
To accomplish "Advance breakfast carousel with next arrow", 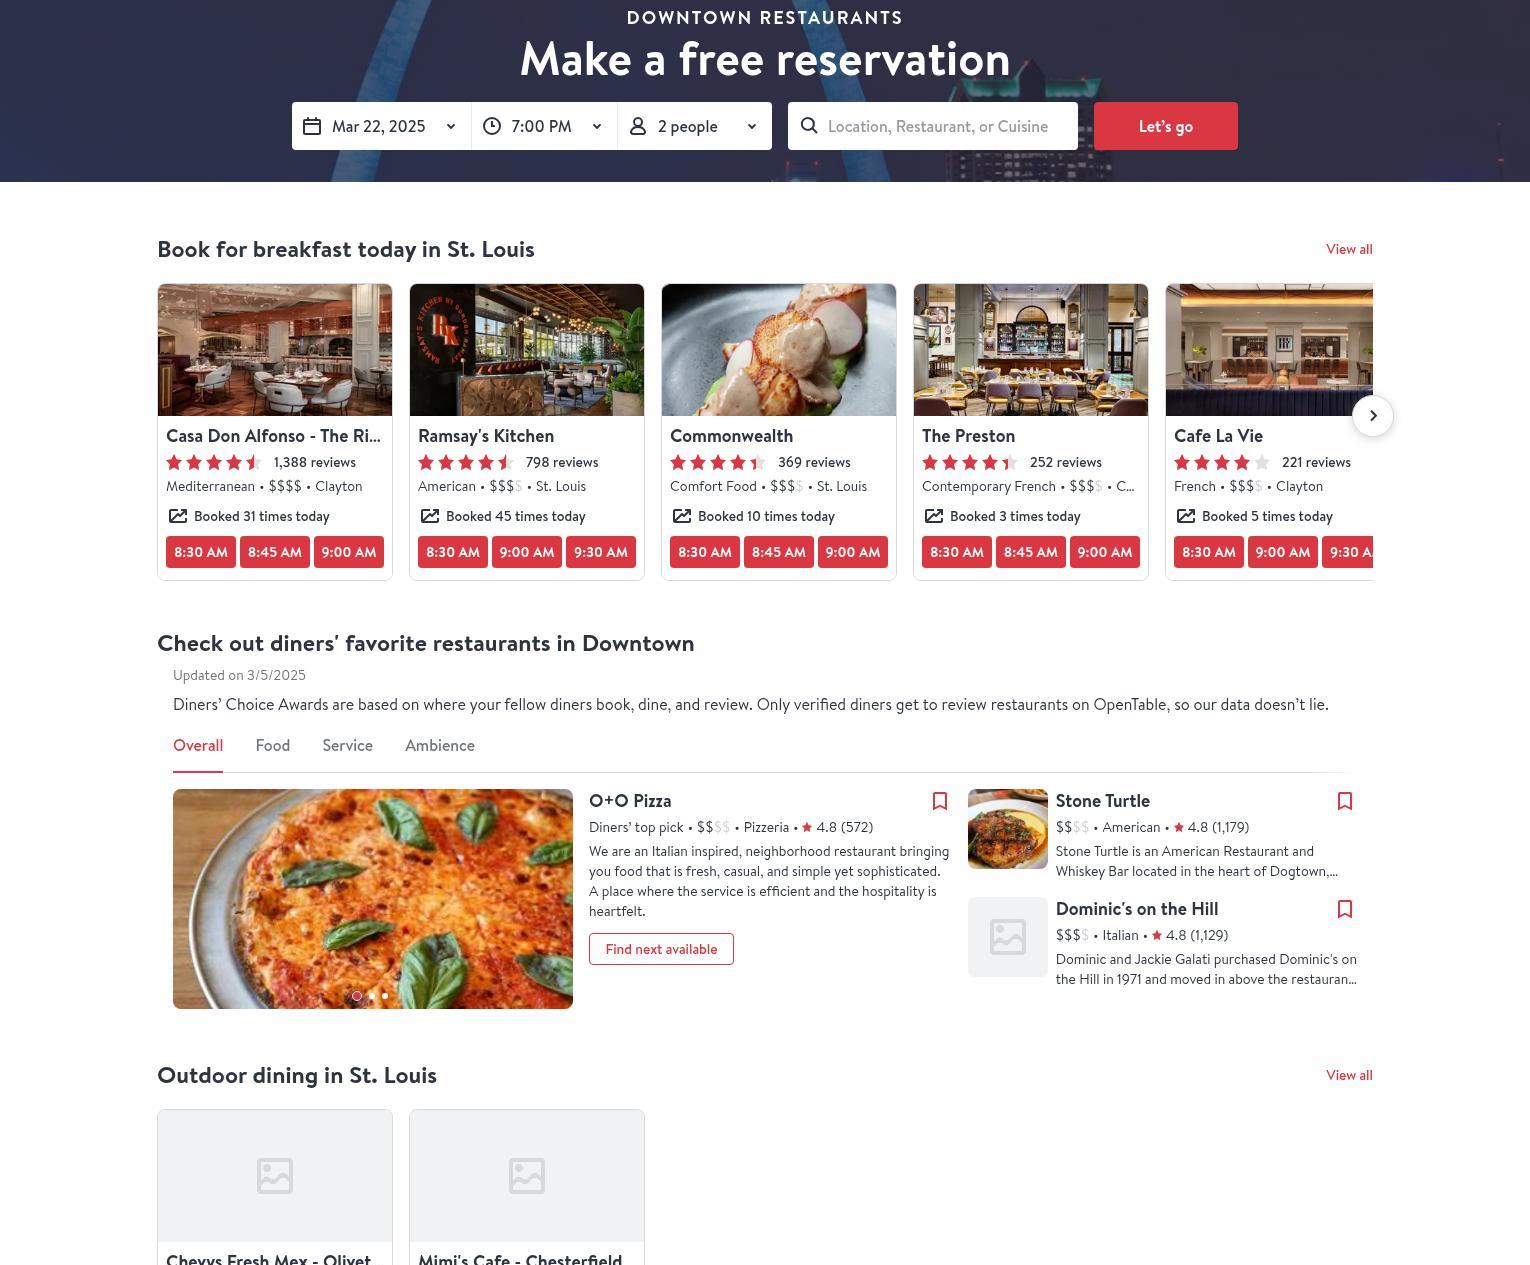I will 1373,415.
